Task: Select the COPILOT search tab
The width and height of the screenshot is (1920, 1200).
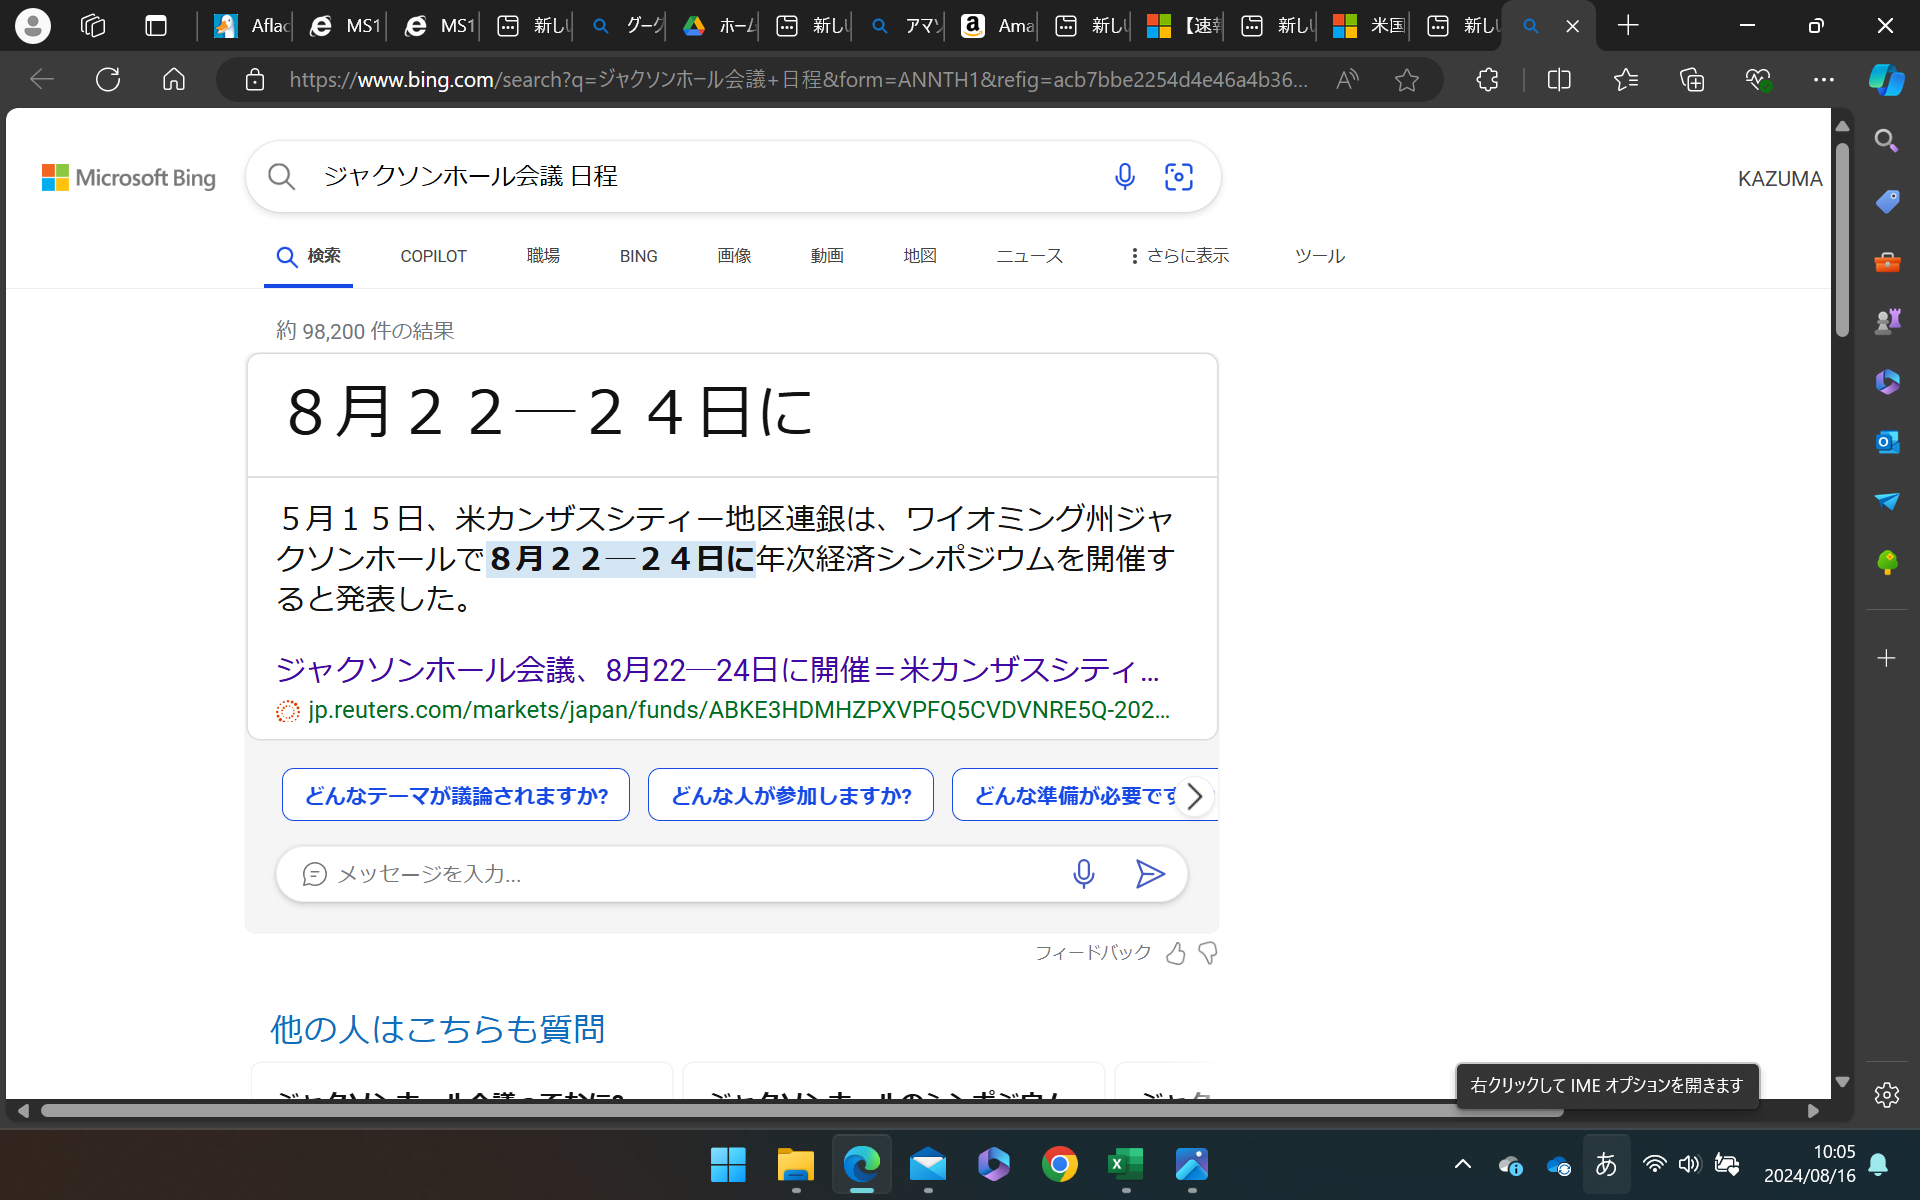Action: point(433,256)
